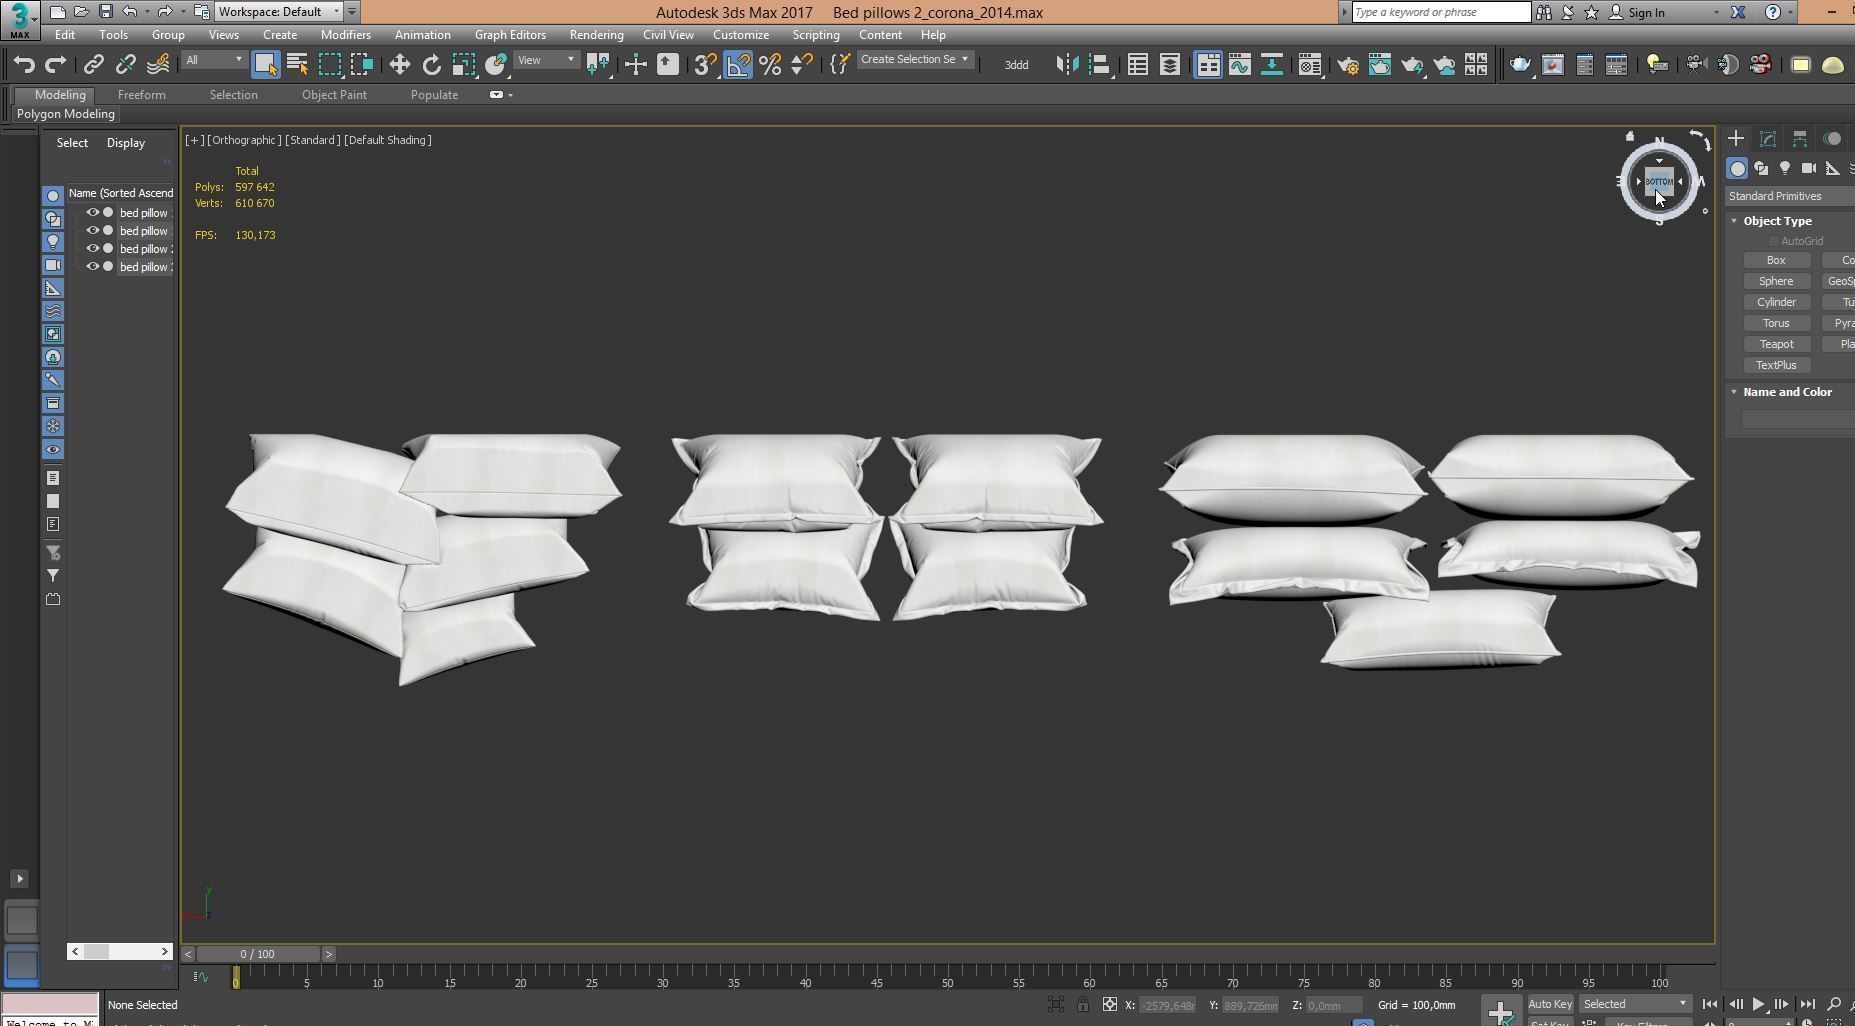The height and width of the screenshot is (1026, 1855).
Task: Click the time slider showing 0 / 100
Action: pyautogui.click(x=258, y=954)
